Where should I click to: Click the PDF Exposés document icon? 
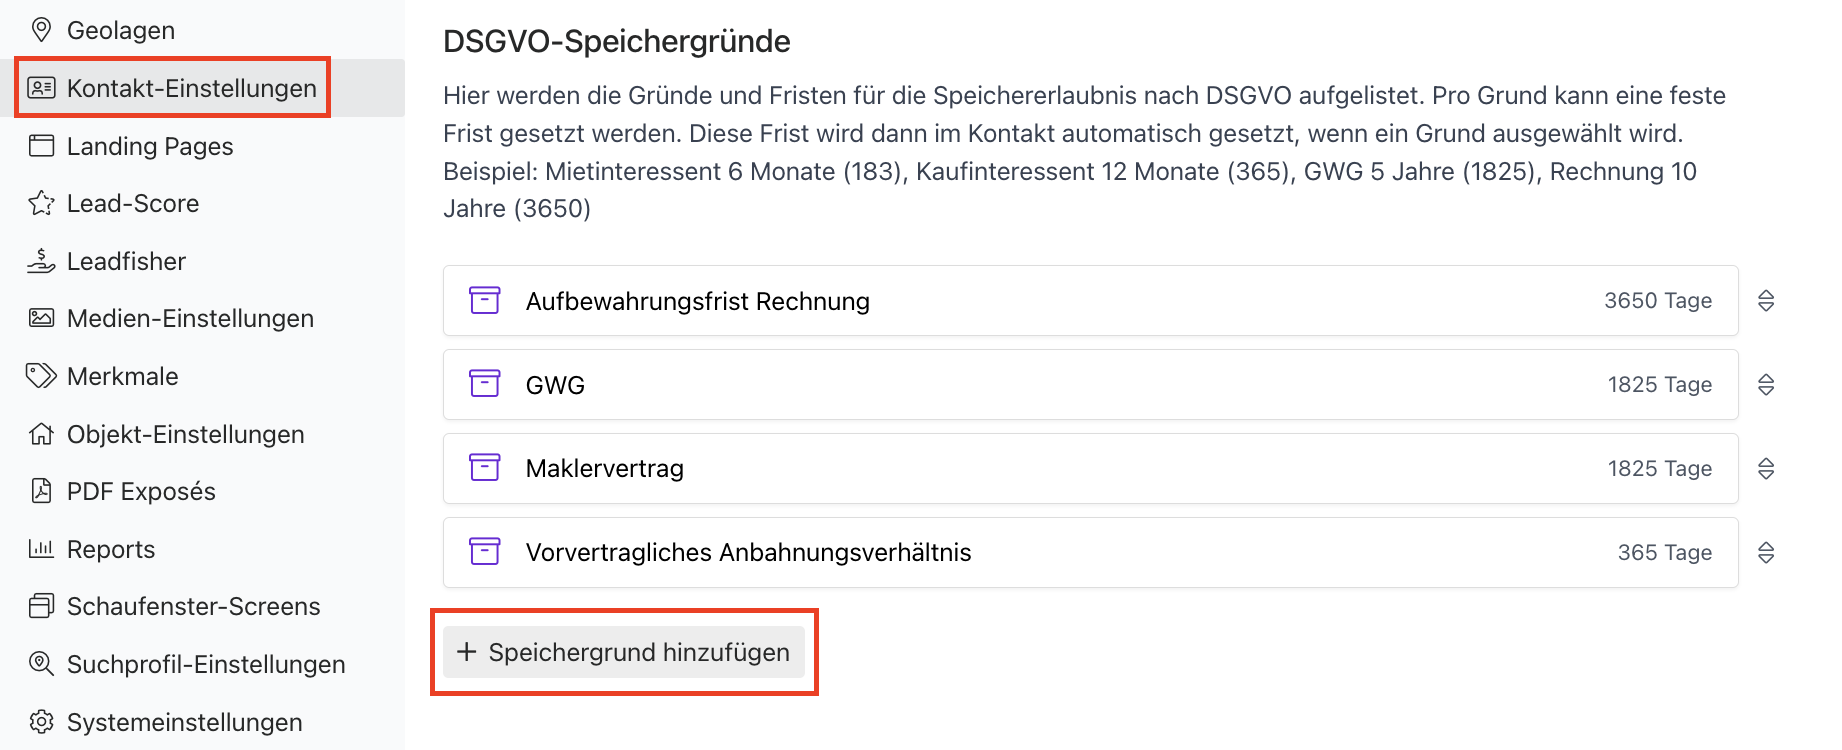pos(41,491)
